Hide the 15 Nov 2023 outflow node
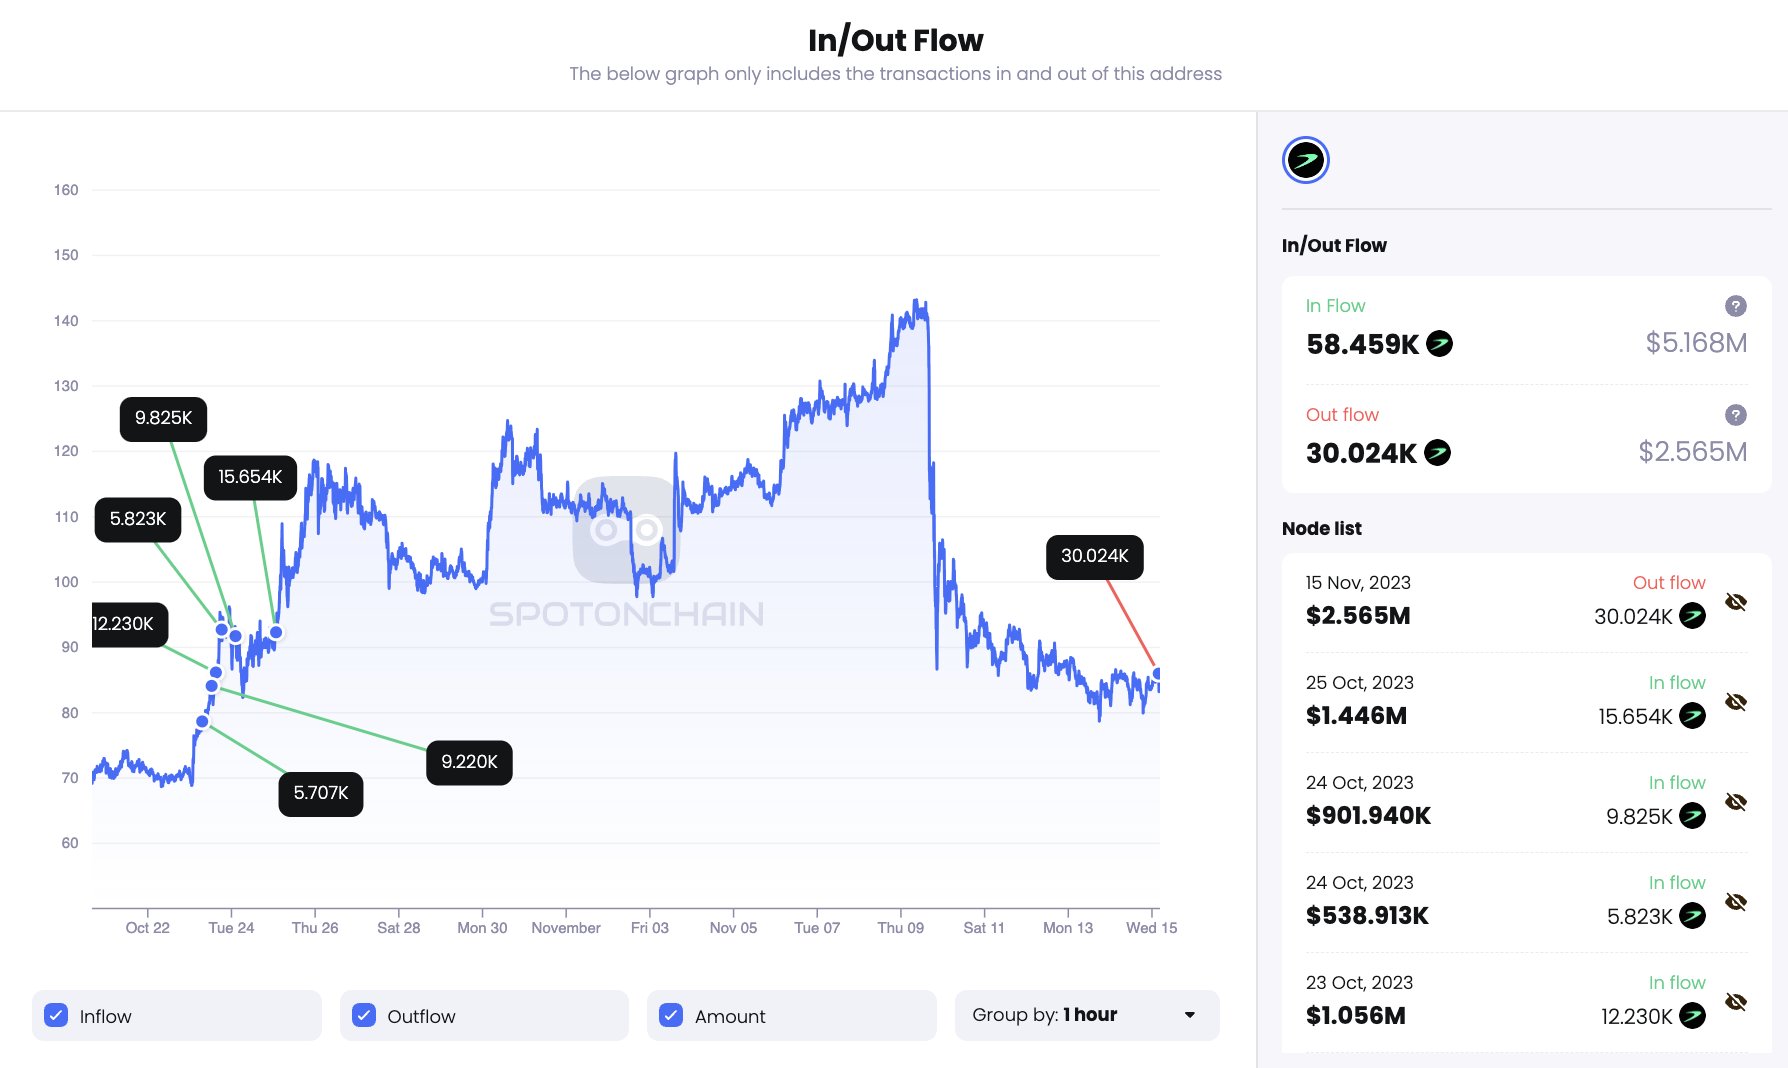Screen dimensions: 1788x1068 point(1735,602)
